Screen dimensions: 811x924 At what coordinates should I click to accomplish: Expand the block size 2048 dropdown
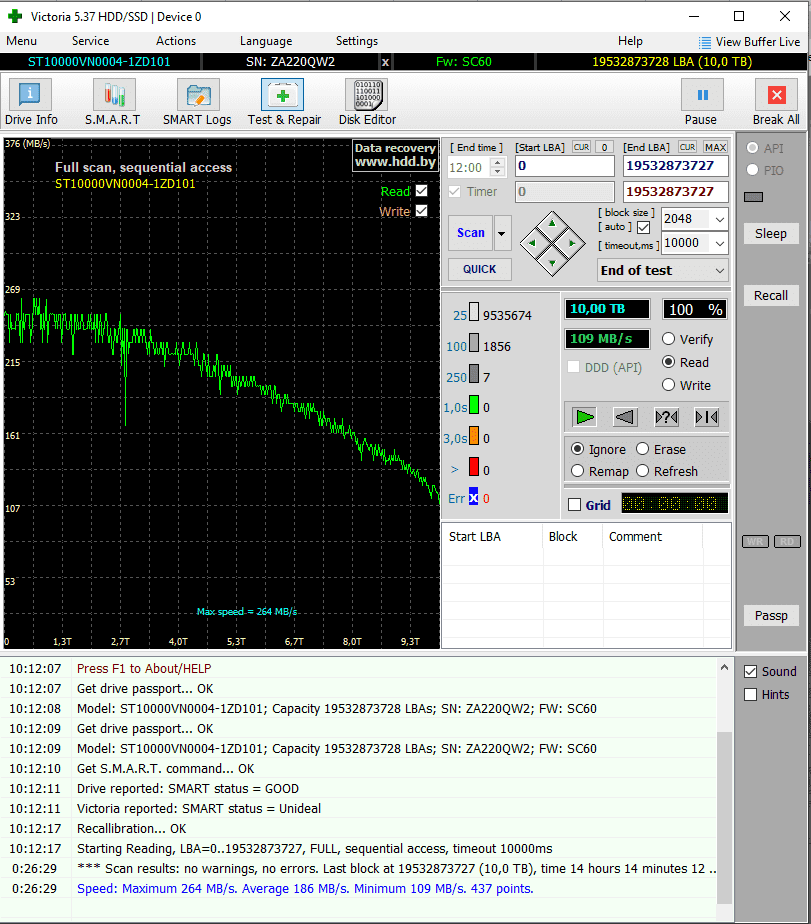(x=718, y=219)
